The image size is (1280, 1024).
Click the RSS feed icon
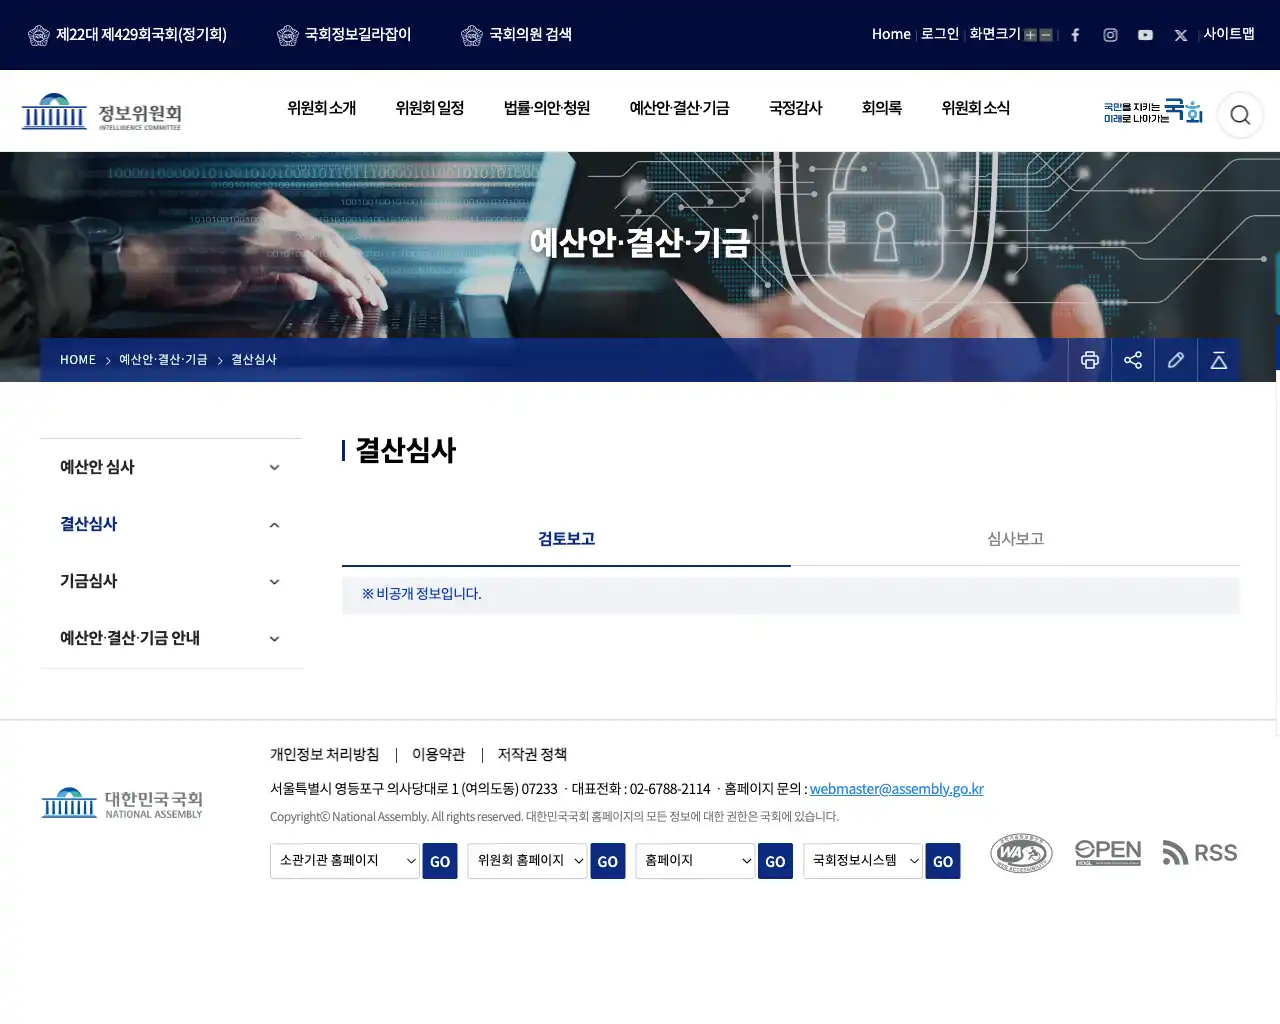pos(1200,853)
